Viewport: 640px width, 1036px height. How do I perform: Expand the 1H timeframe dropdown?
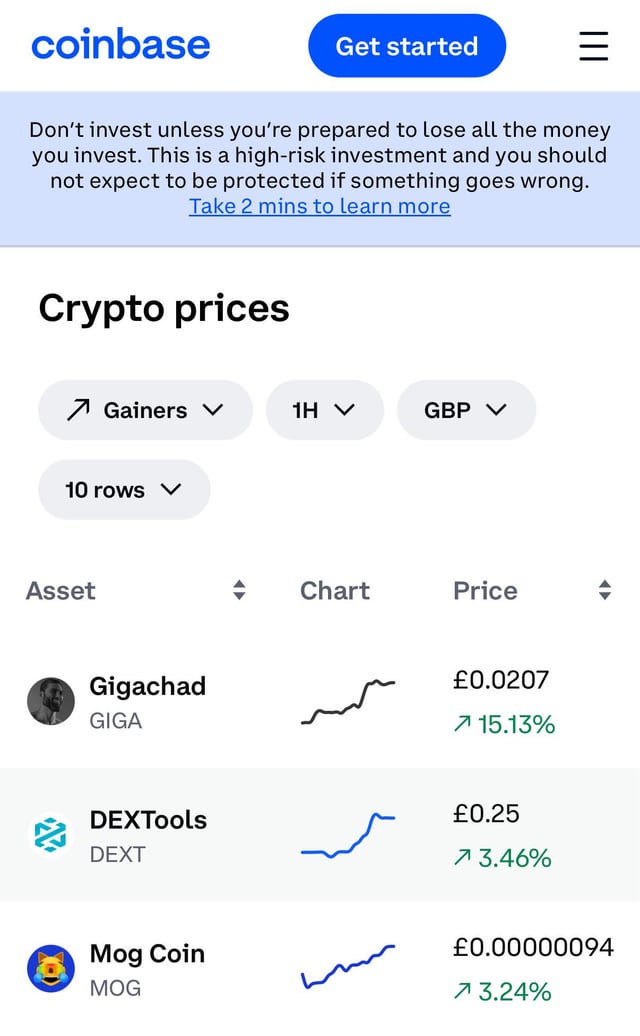(x=324, y=410)
